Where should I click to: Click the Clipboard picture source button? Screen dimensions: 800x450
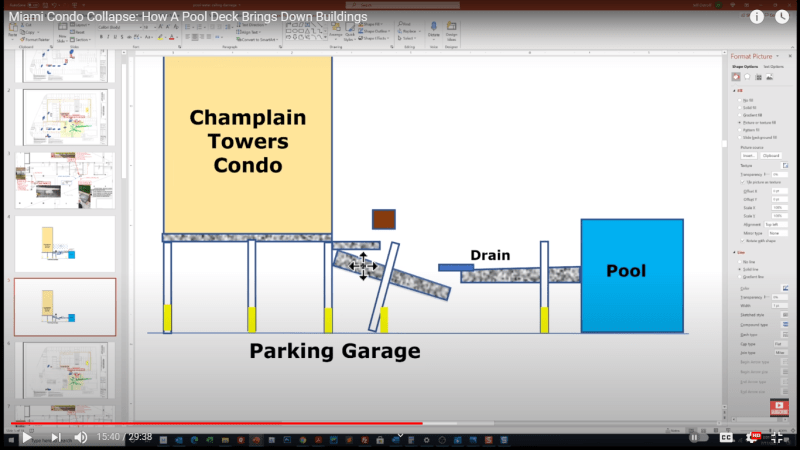(771, 156)
